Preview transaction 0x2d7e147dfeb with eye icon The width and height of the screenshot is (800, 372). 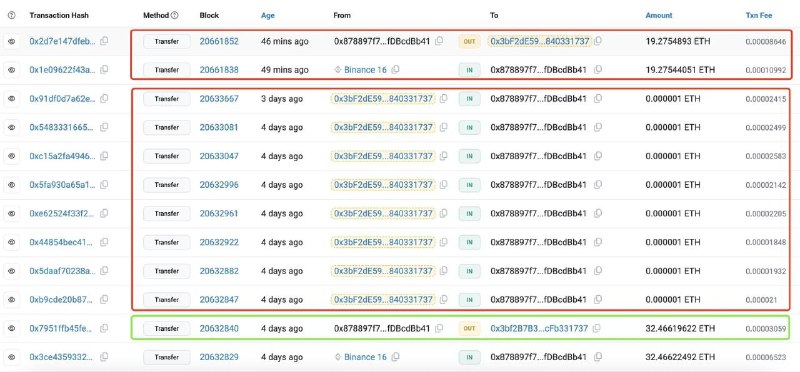coord(12,41)
